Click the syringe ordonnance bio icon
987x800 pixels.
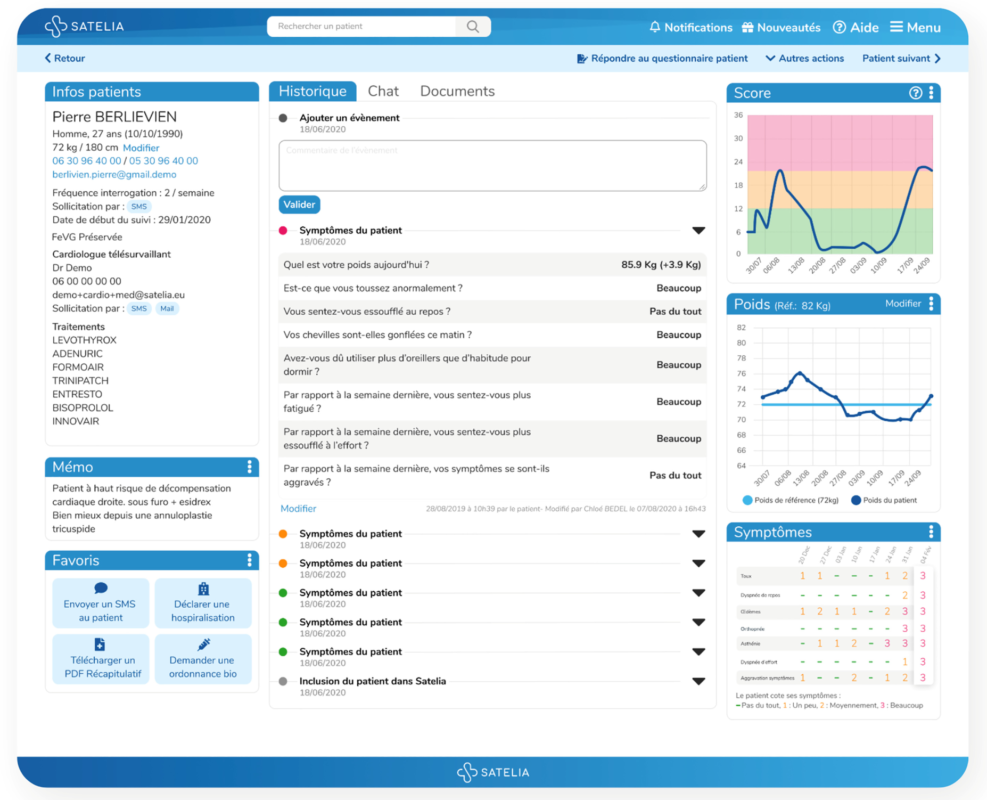click(203, 645)
